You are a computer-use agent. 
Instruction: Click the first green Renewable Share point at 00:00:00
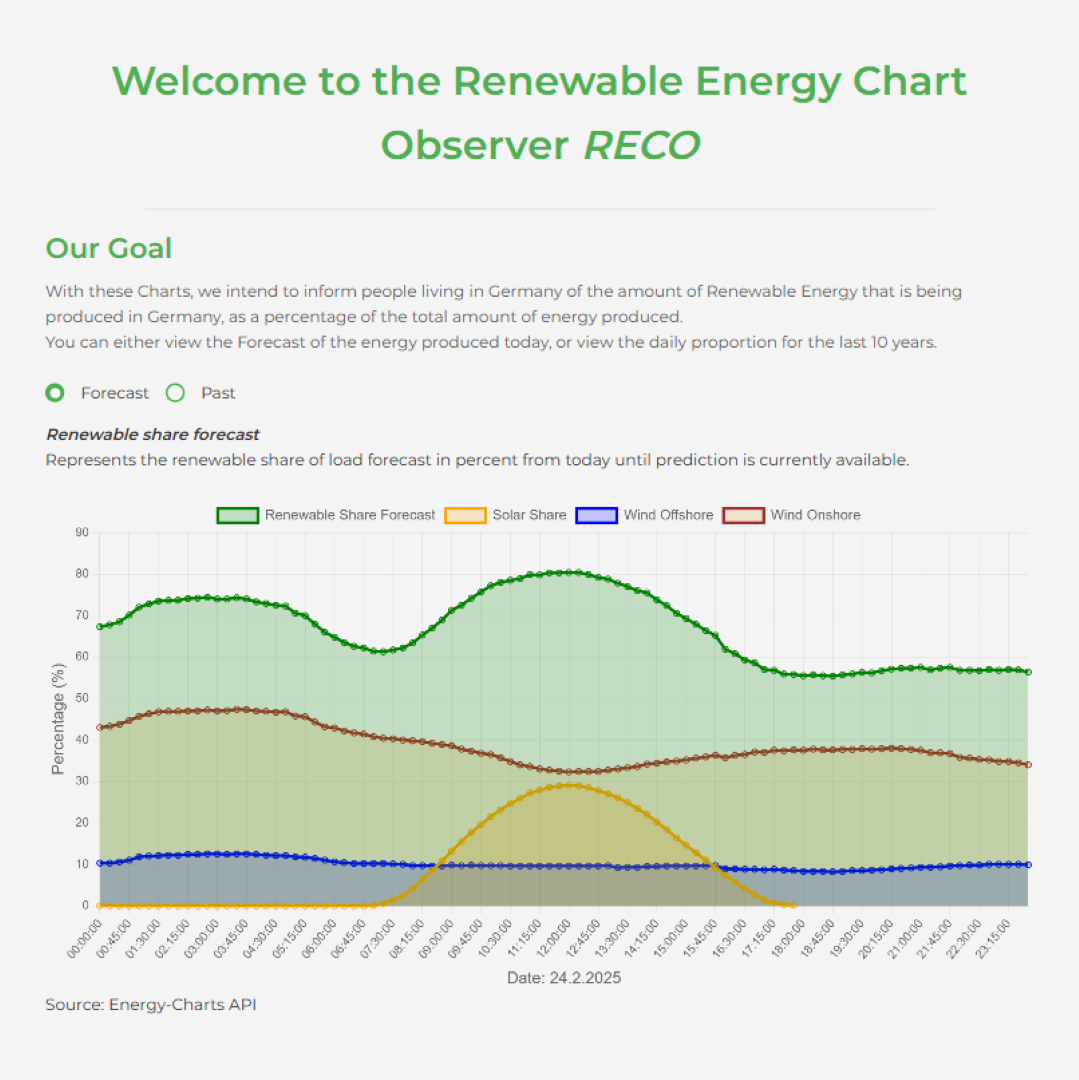tap(100, 627)
